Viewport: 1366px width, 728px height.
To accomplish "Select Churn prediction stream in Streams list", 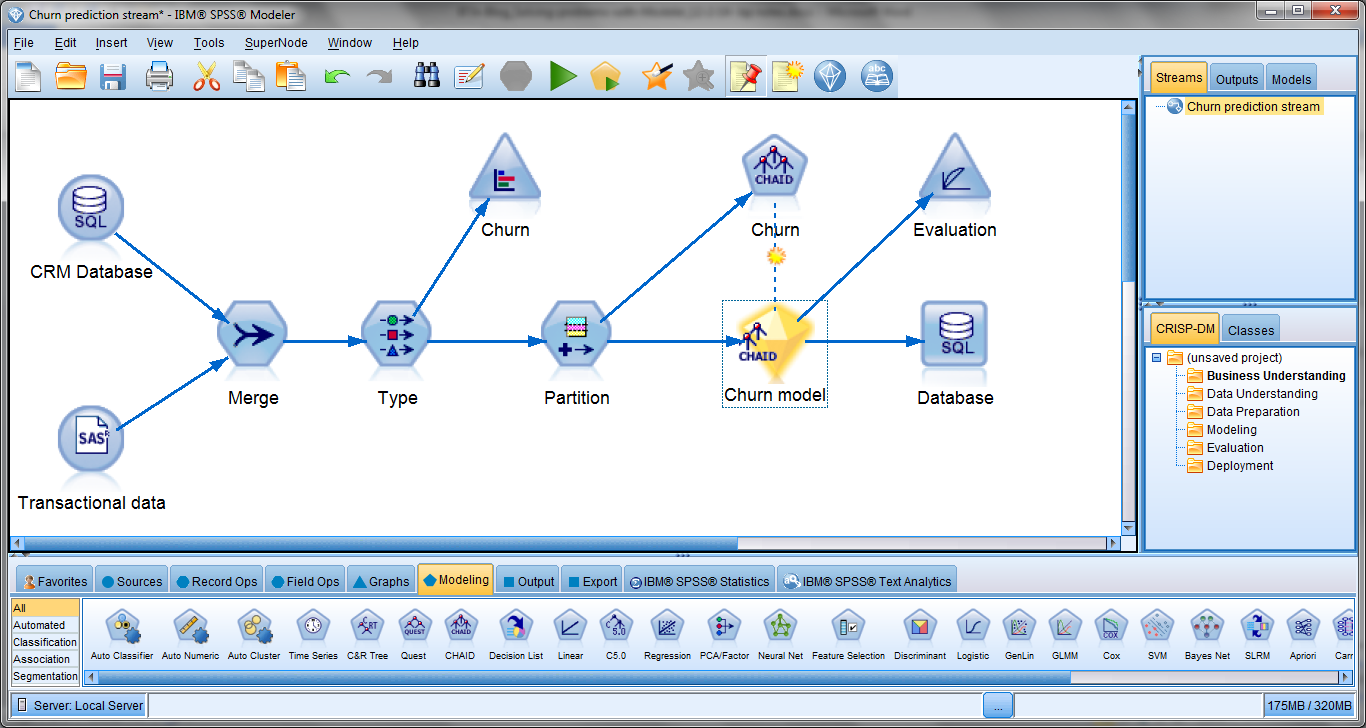I will coord(1253,107).
